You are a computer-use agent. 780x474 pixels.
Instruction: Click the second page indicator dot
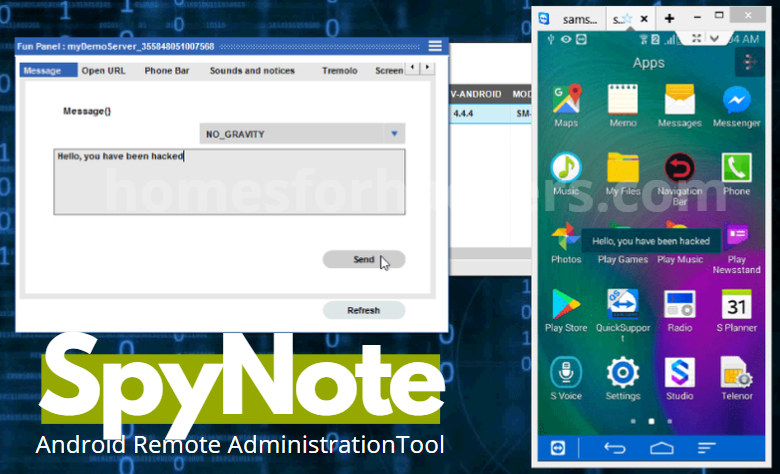click(x=651, y=421)
